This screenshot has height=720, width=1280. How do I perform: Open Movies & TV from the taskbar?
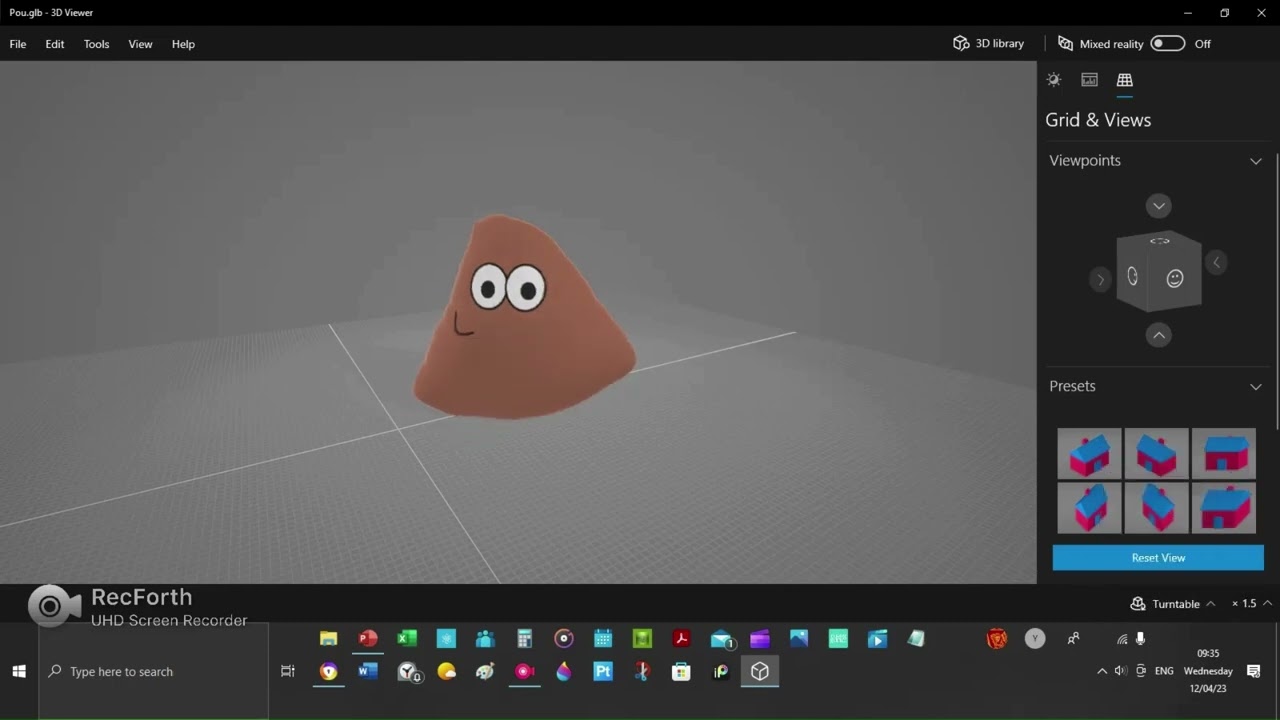click(x=877, y=639)
